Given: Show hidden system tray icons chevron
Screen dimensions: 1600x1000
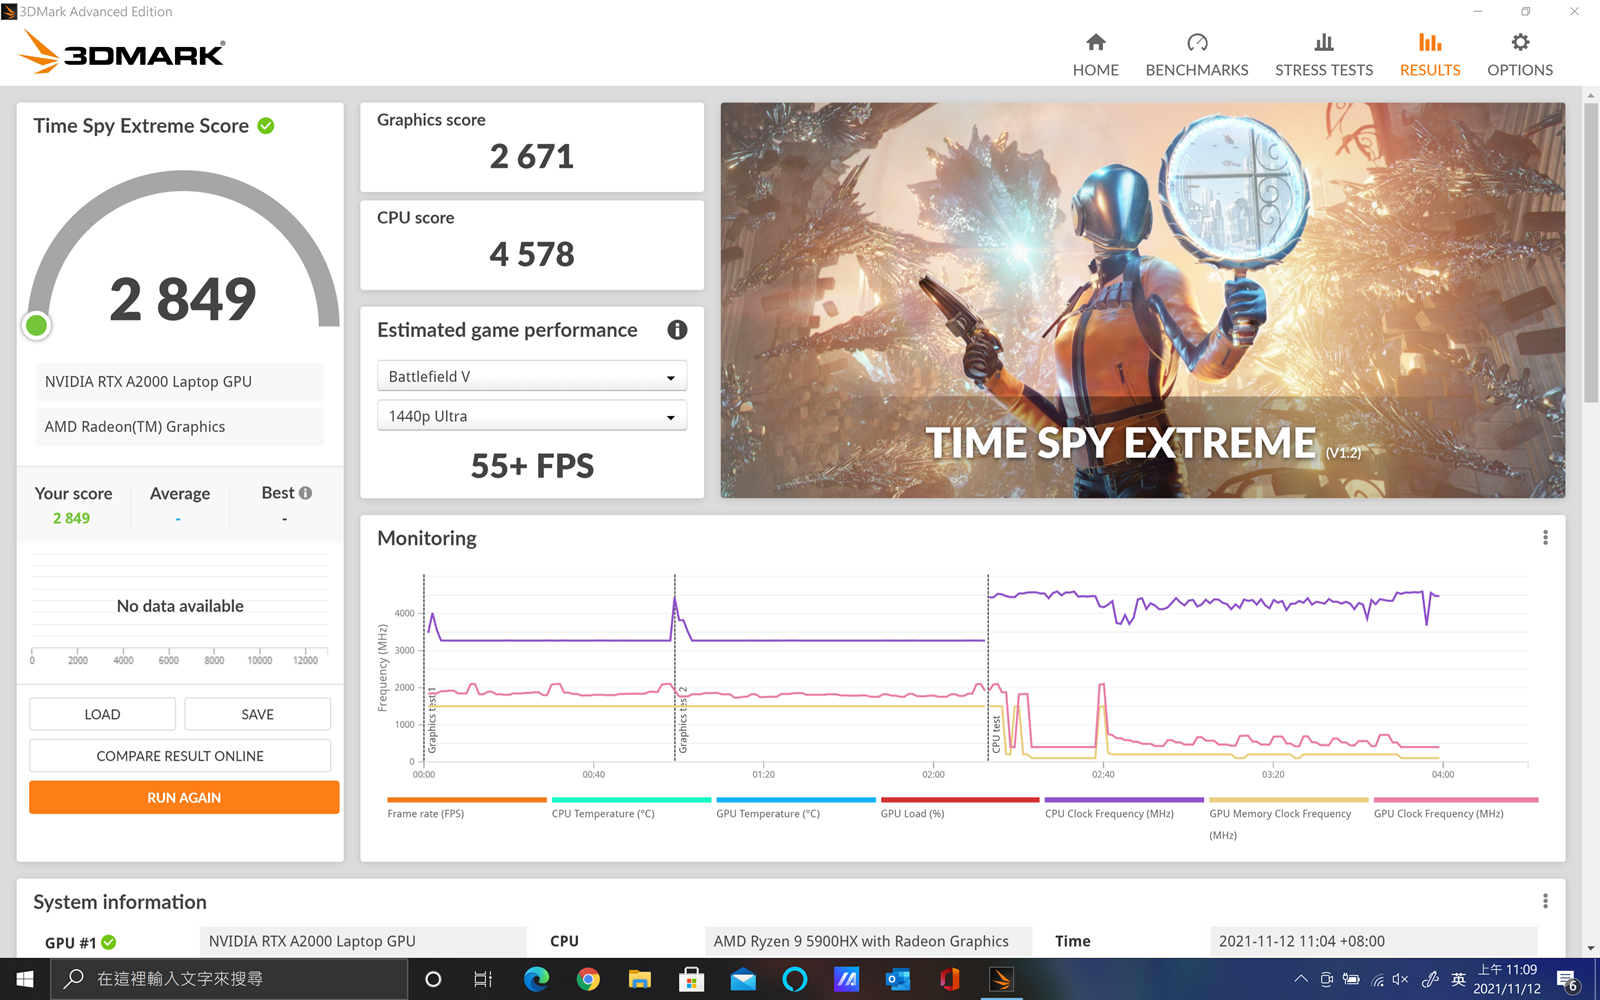Looking at the screenshot, I should tap(1300, 979).
